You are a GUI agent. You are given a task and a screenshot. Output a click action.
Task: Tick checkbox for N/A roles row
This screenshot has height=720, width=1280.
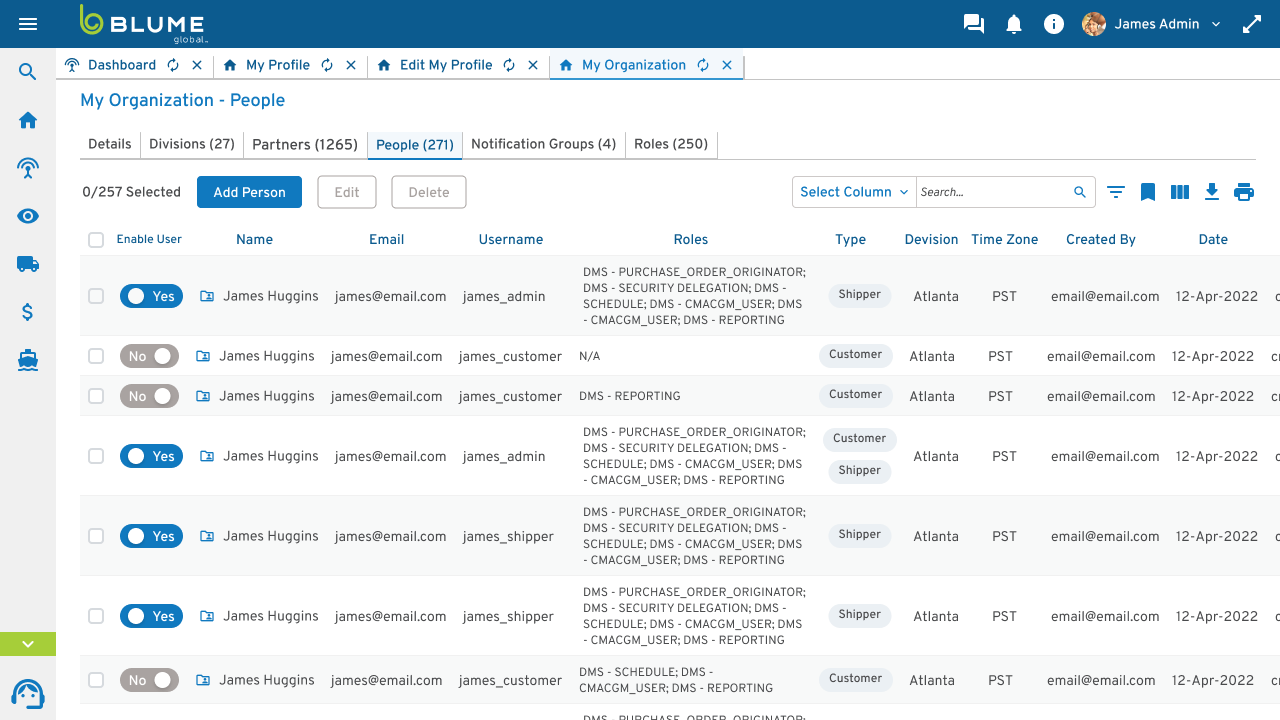pyautogui.click(x=96, y=356)
